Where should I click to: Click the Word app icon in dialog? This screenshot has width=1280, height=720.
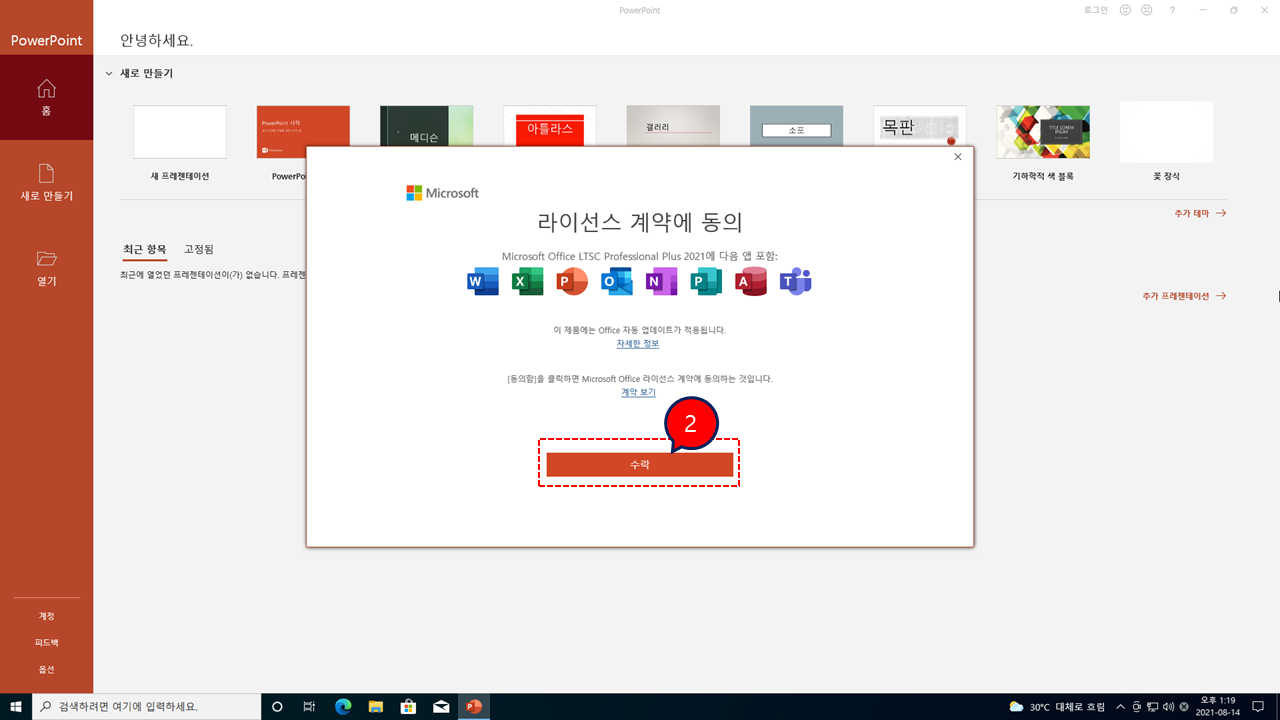[x=483, y=282]
